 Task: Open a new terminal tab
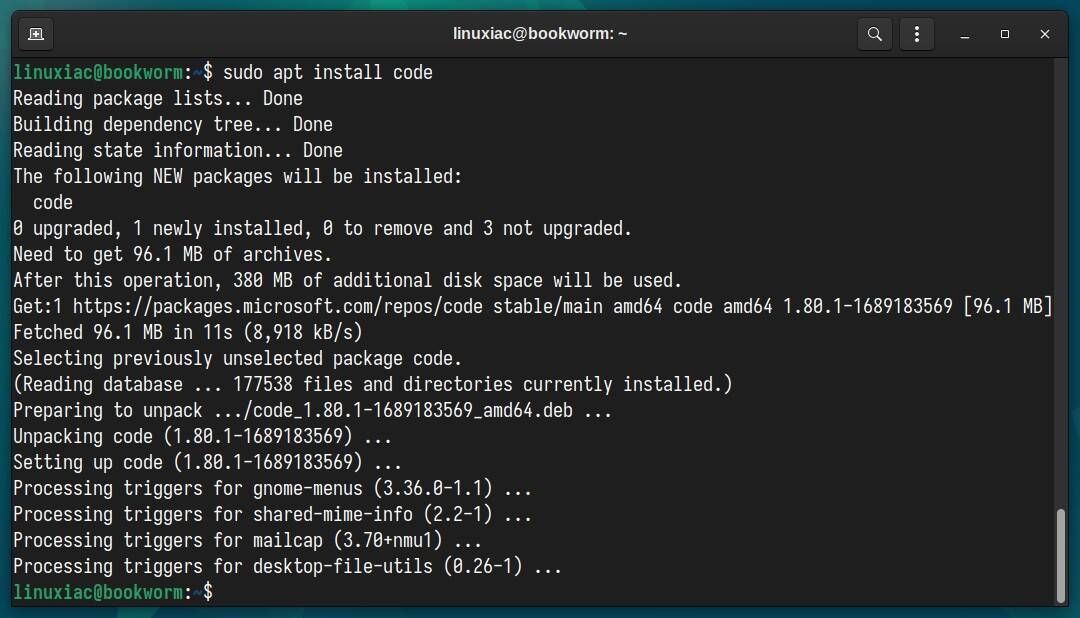point(36,33)
